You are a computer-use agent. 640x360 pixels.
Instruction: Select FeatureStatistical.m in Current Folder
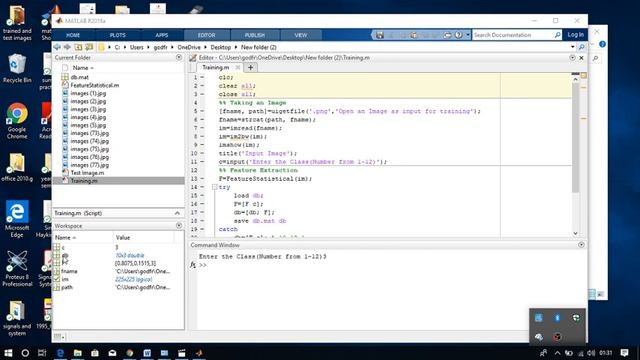95,85
